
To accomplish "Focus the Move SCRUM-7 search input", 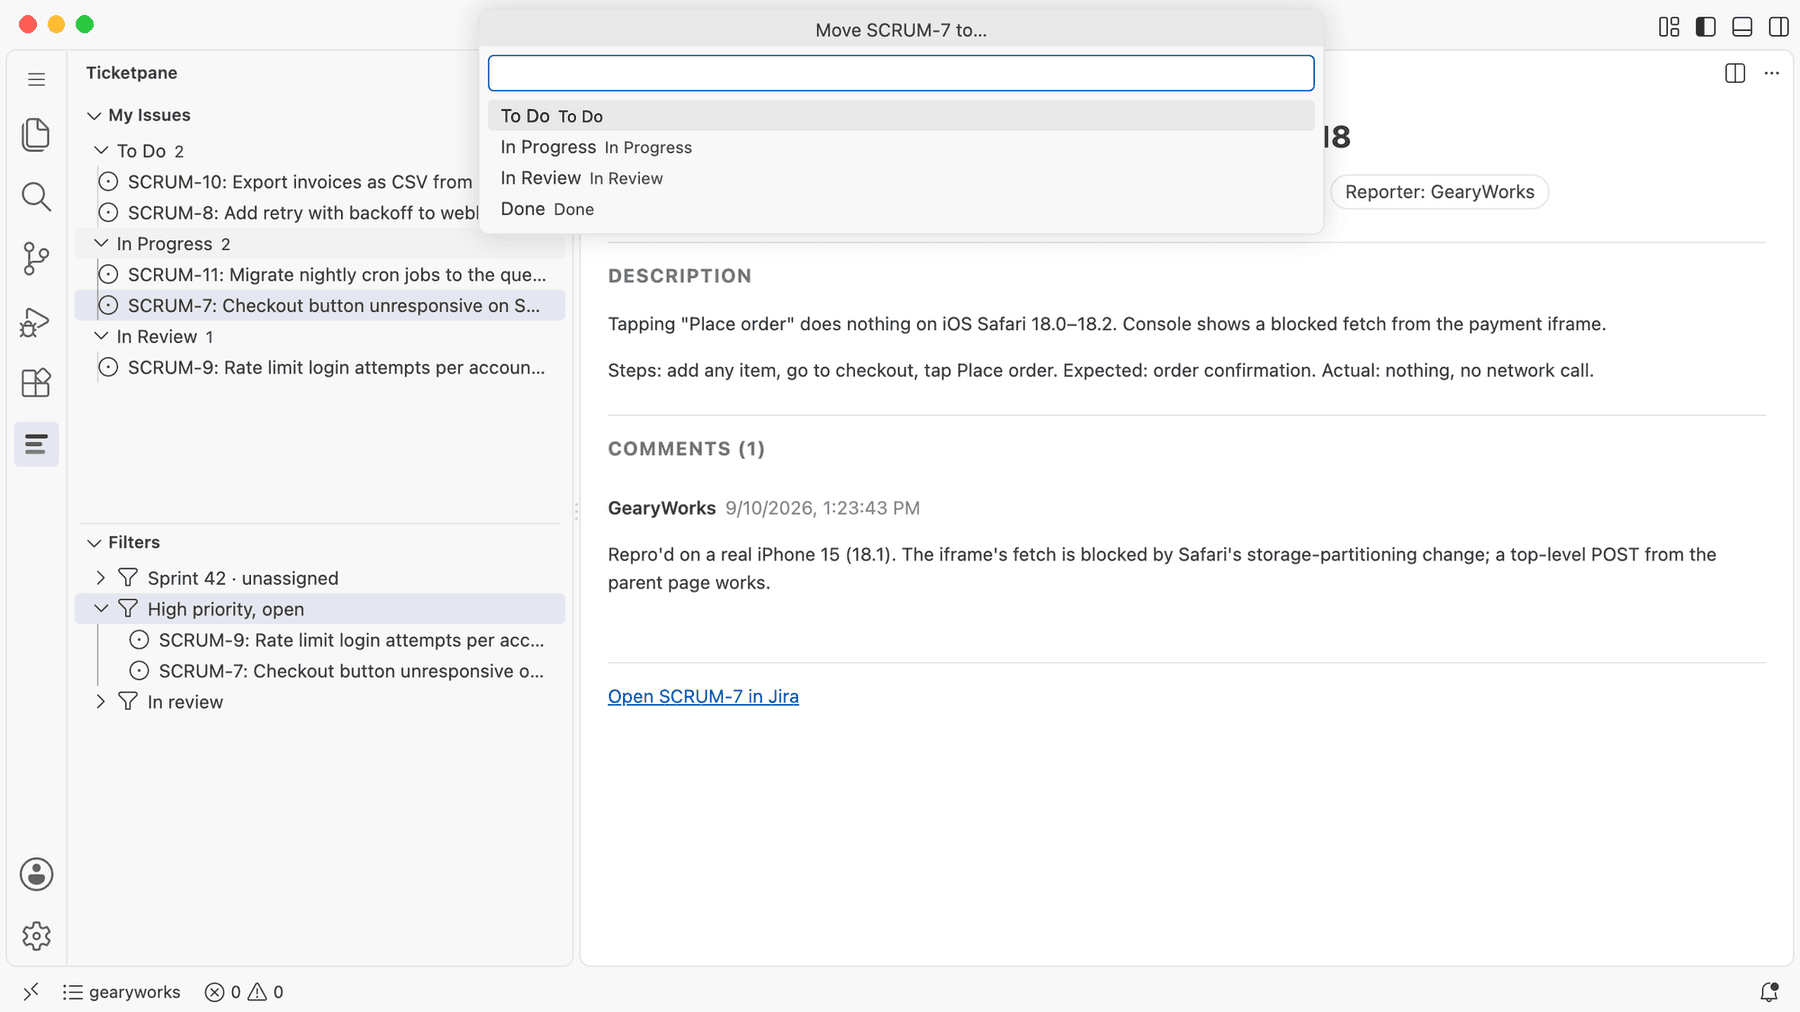I will (x=901, y=73).
